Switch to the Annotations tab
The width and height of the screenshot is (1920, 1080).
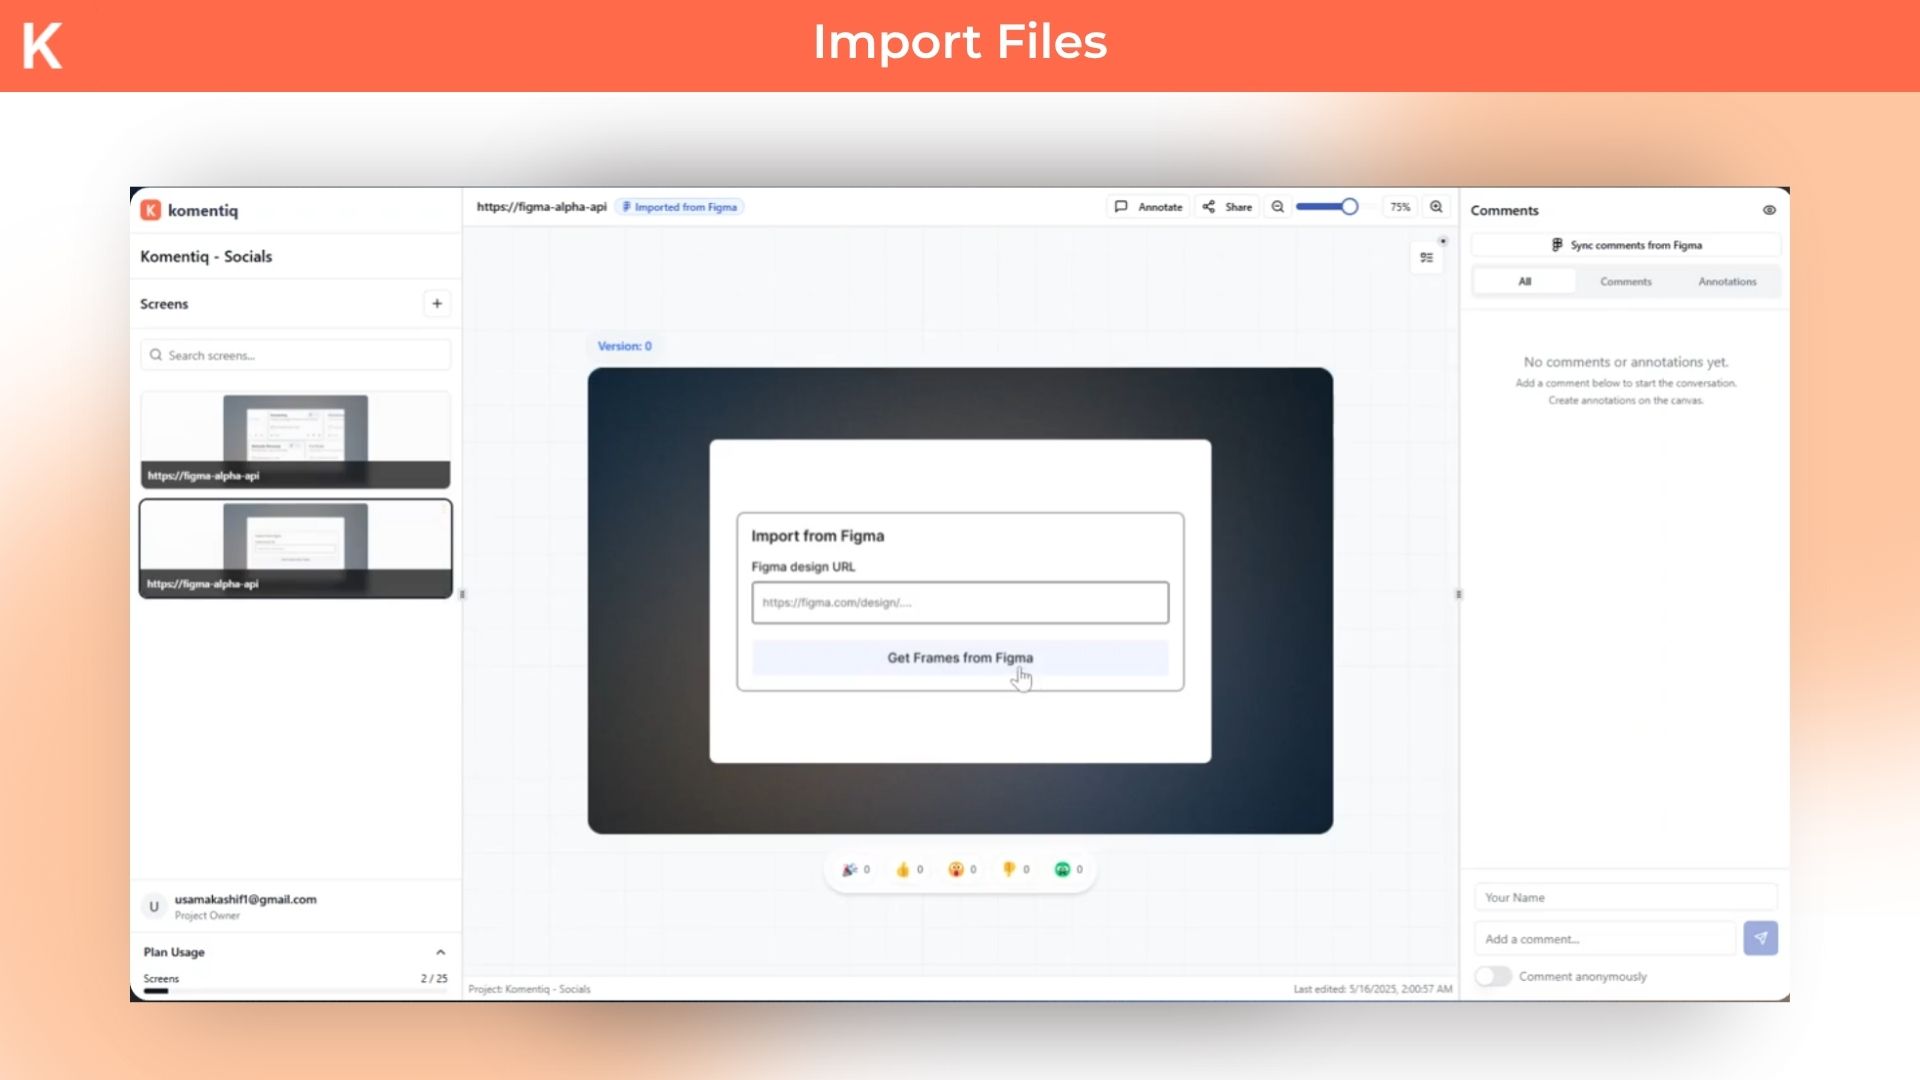tap(1727, 282)
